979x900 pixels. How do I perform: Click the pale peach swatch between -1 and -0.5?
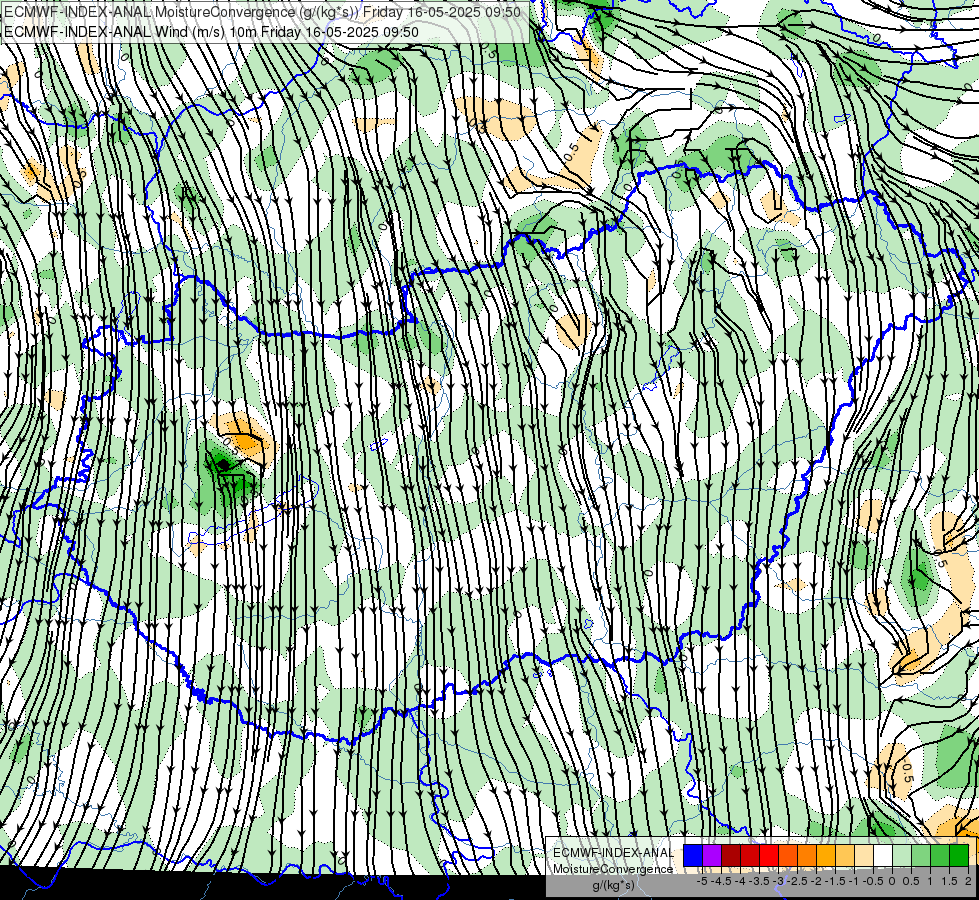(x=863, y=856)
